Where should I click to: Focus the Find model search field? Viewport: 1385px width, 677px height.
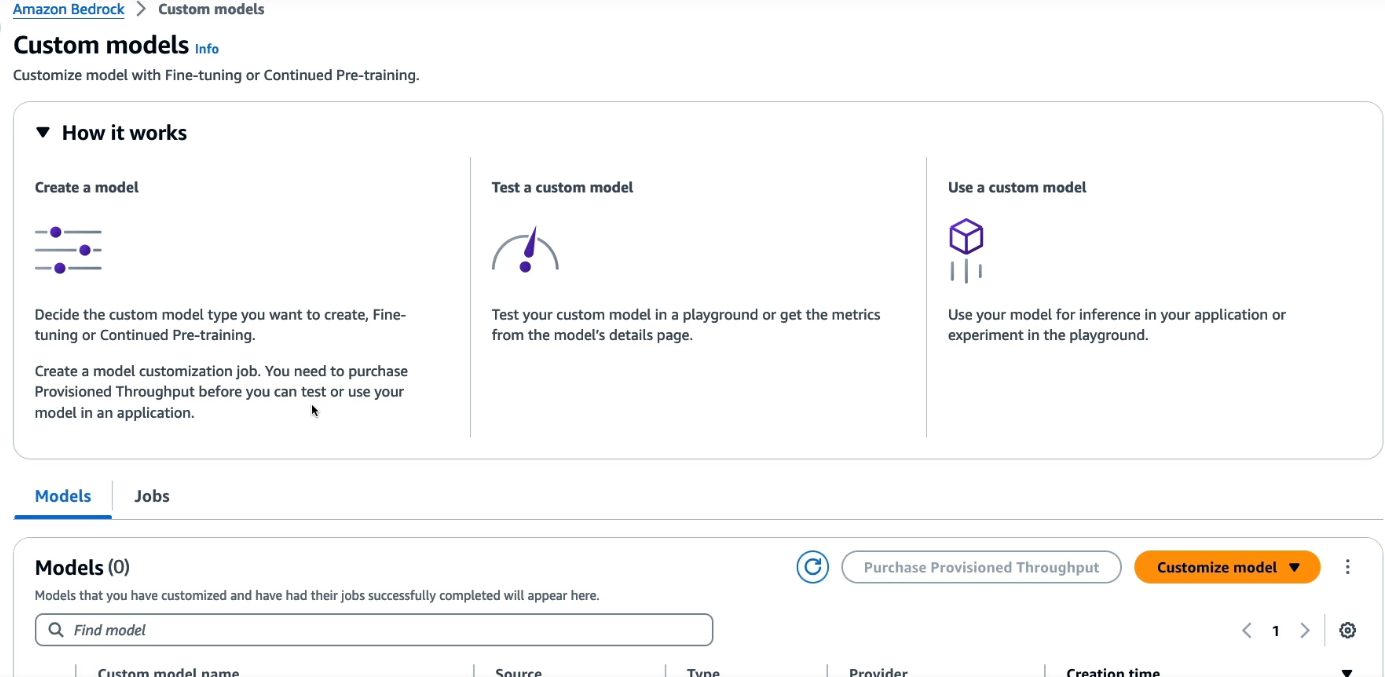(x=374, y=630)
